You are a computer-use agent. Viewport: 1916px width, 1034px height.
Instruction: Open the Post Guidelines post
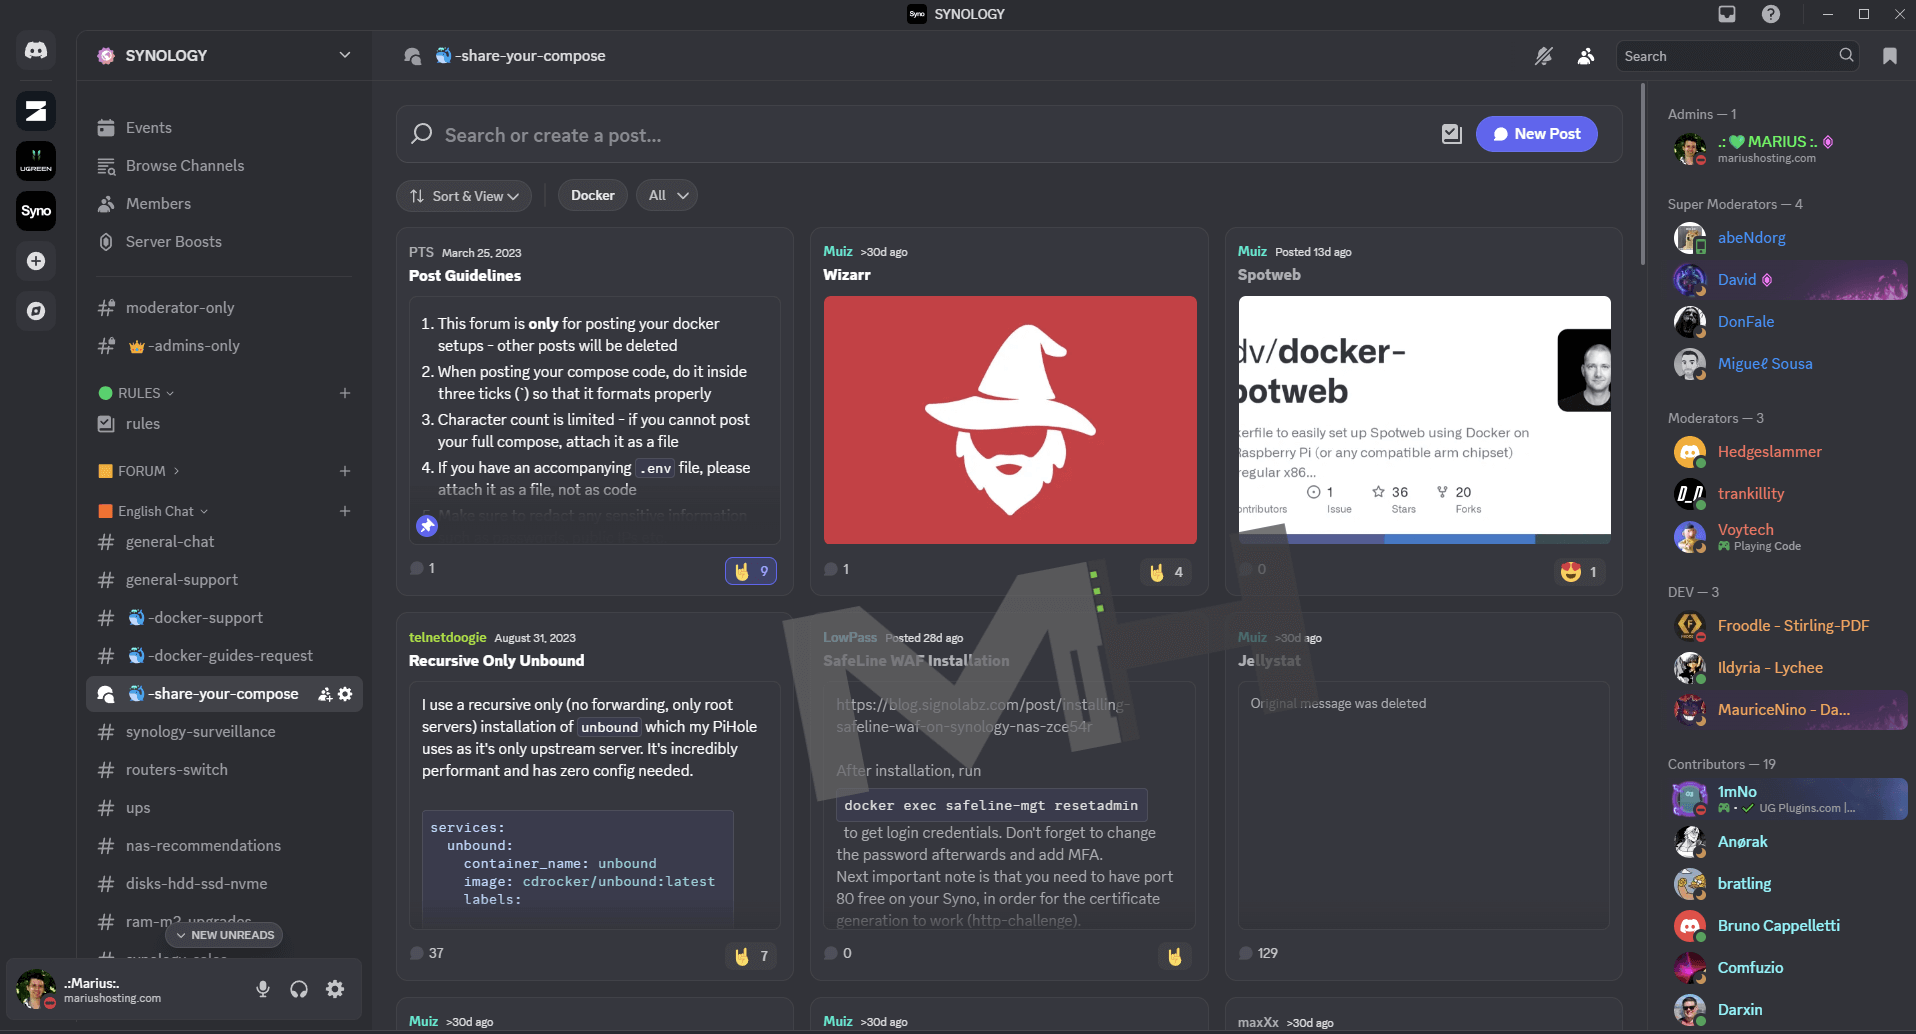(x=465, y=276)
